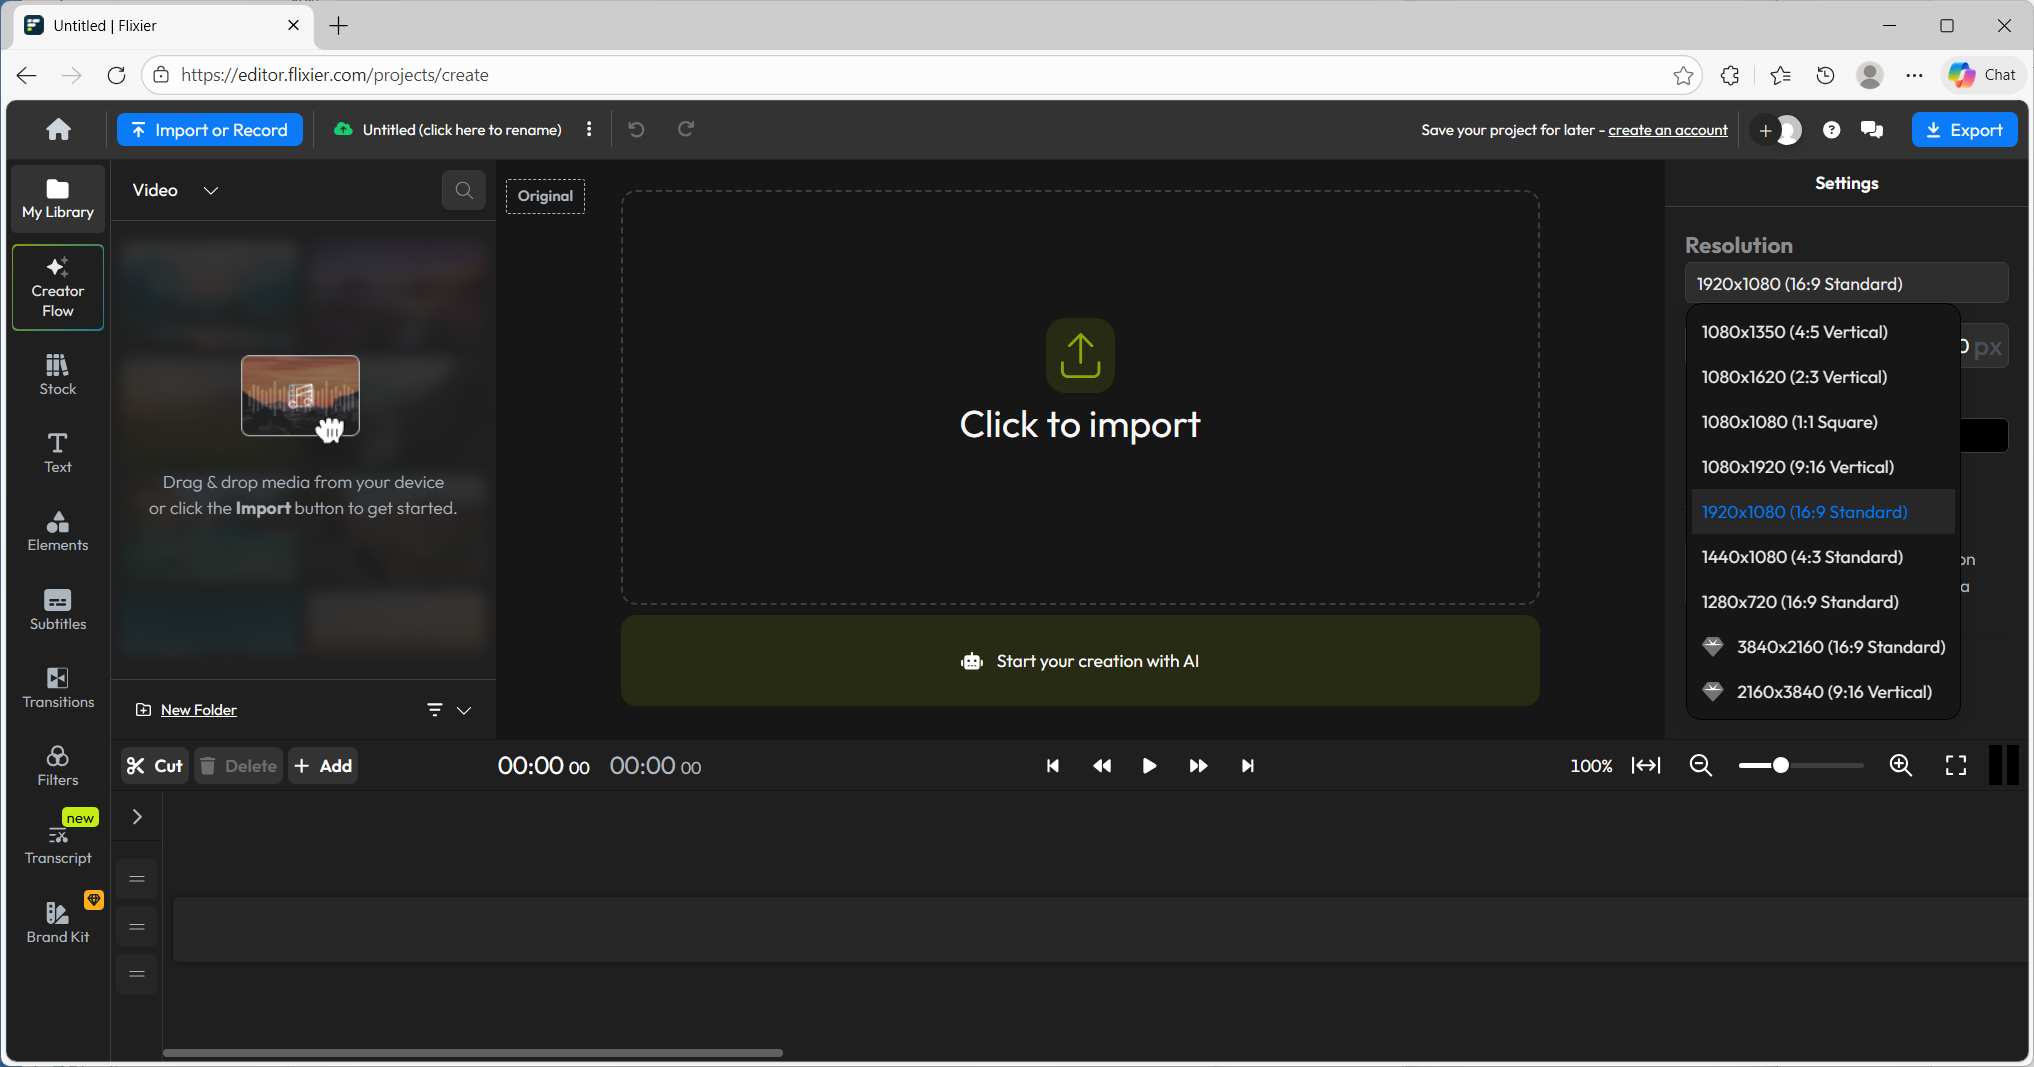Open the Brand Kit panel

pyautogui.click(x=57, y=921)
